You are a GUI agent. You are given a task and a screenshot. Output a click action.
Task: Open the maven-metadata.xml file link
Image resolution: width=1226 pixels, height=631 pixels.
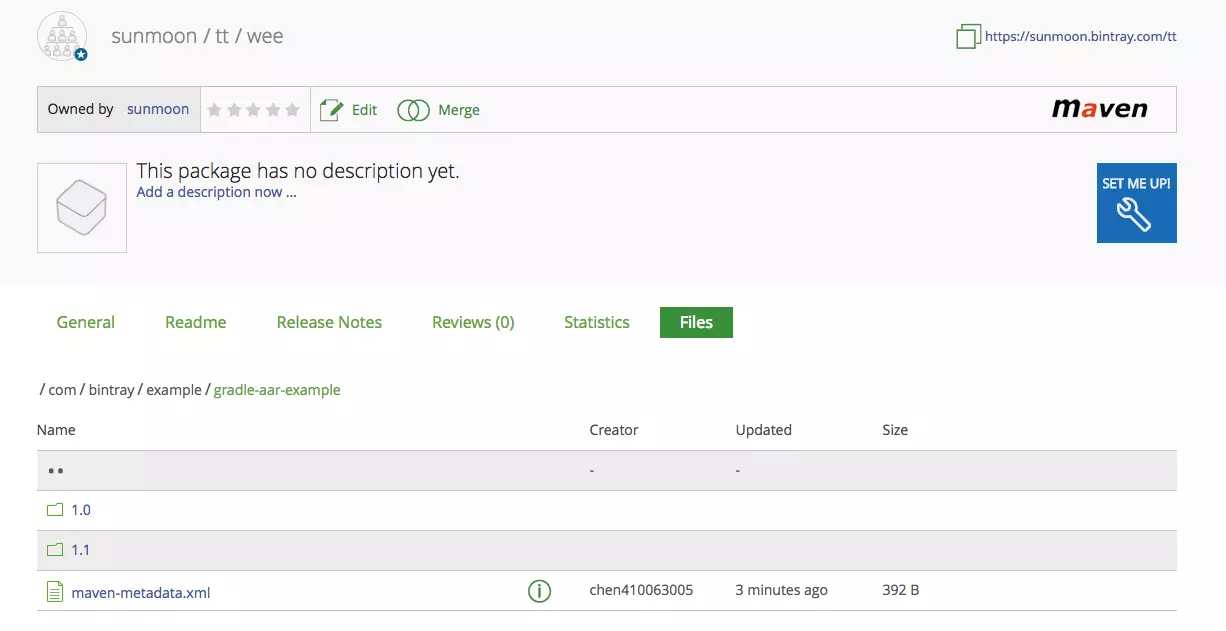tap(141, 593)
